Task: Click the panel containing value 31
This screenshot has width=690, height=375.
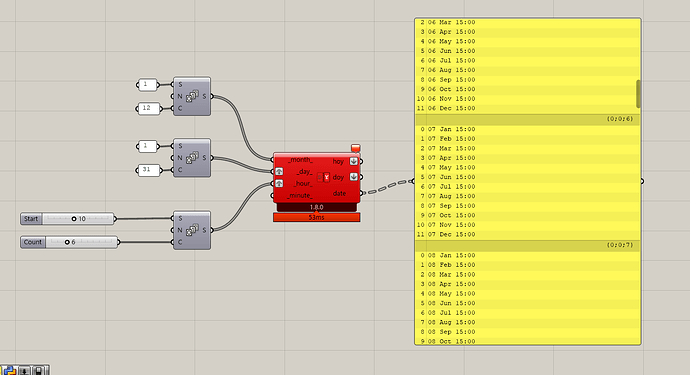Action: click(149, 170)
